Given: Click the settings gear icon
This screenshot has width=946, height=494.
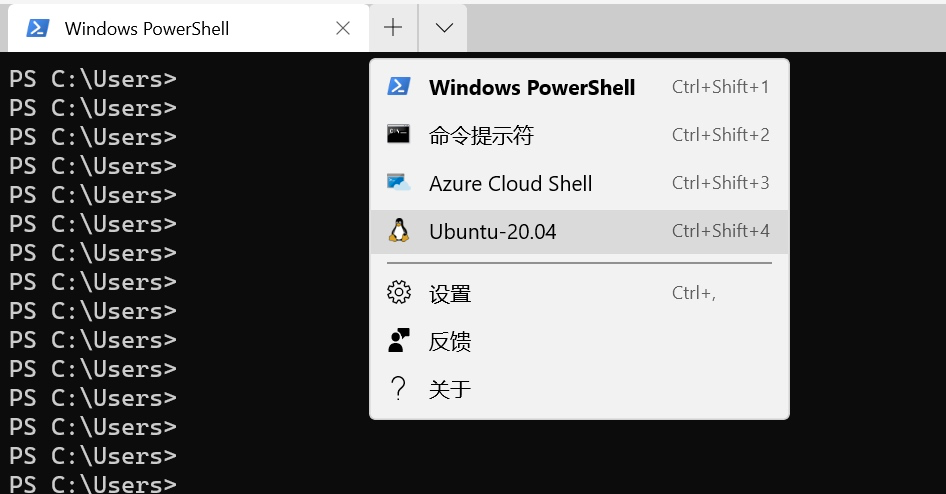Looking at the screenshot, I should [x=399, y=293].
